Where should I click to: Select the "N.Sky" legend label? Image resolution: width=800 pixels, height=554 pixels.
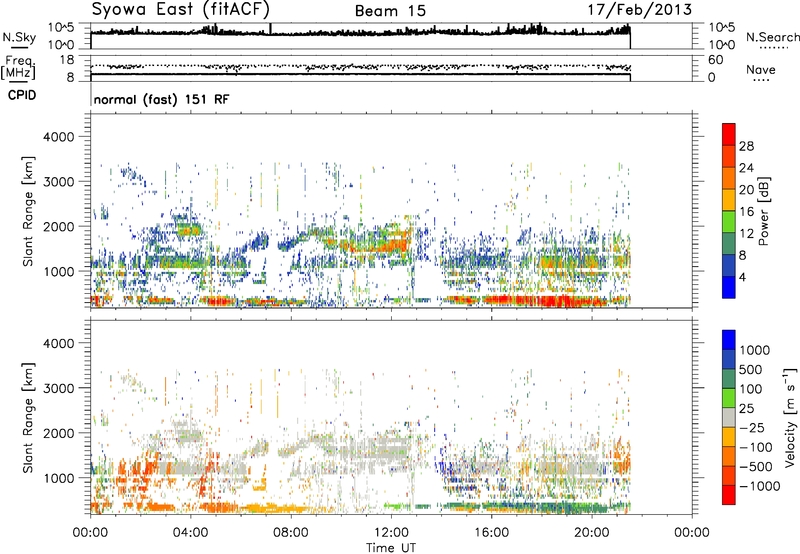[19, 37]
